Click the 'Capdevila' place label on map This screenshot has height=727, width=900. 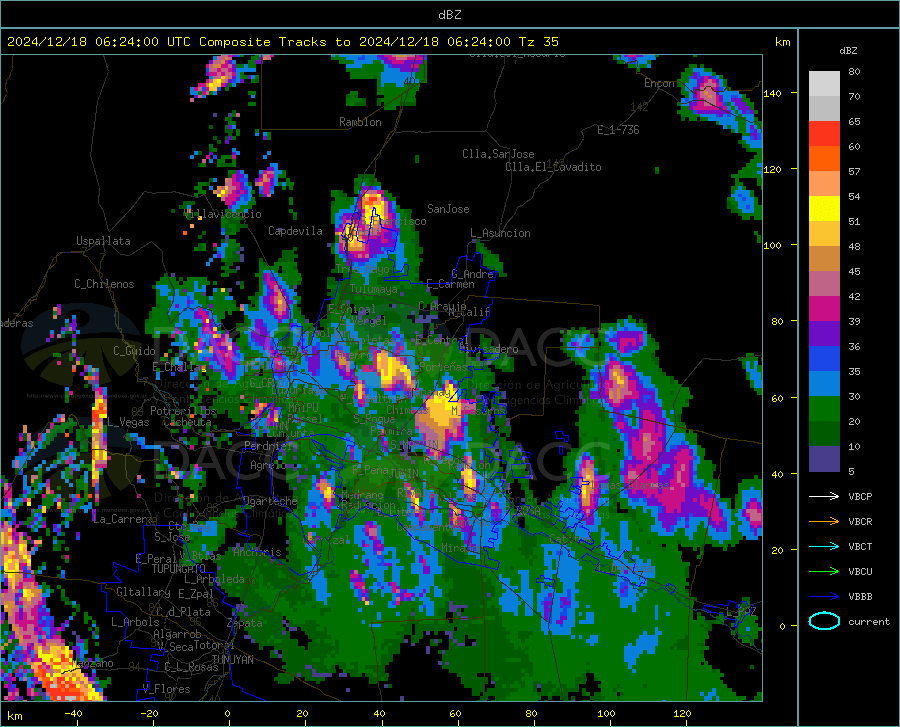coord(295,231)
